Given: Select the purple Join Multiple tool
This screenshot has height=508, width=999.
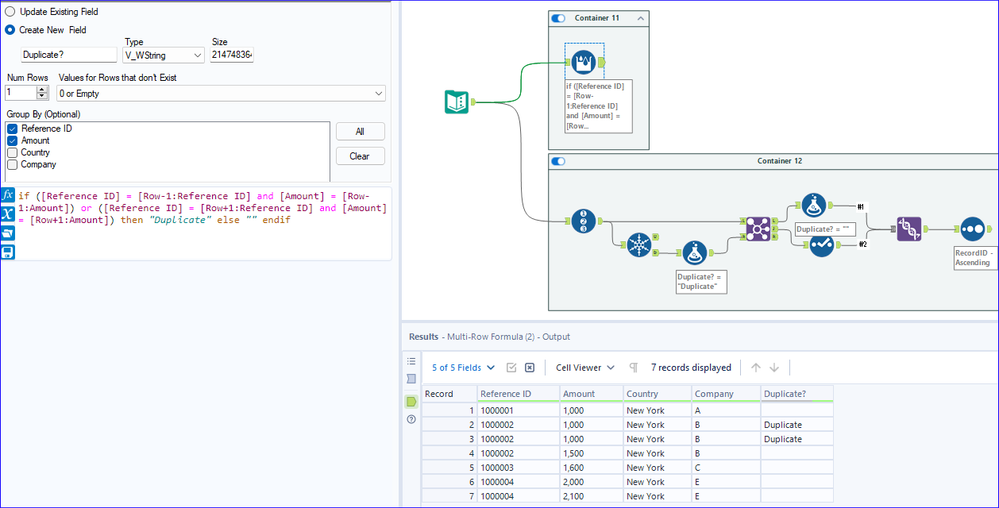Looking at the screenshot, I should pos(758,228).
